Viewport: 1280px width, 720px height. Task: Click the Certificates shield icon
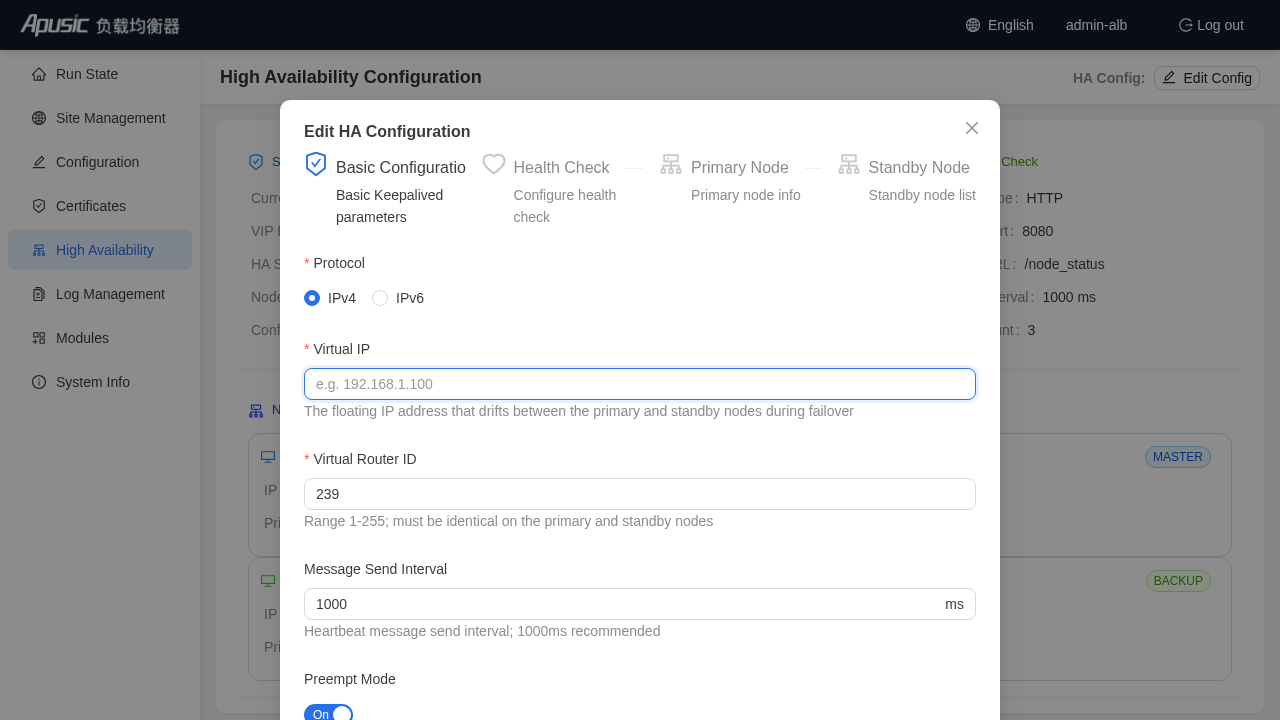(x=39, y=206)
